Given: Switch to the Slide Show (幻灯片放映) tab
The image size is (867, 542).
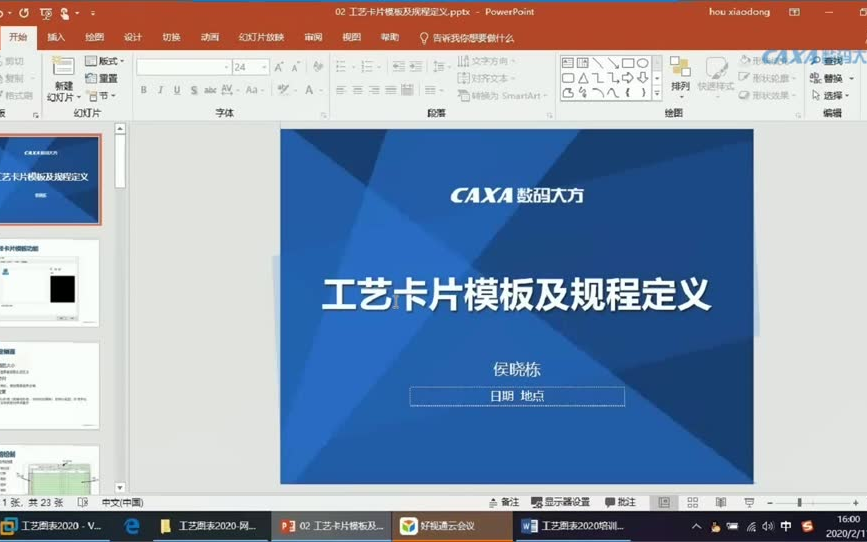Looking at the screenshot, I should (x=262, y=37).
